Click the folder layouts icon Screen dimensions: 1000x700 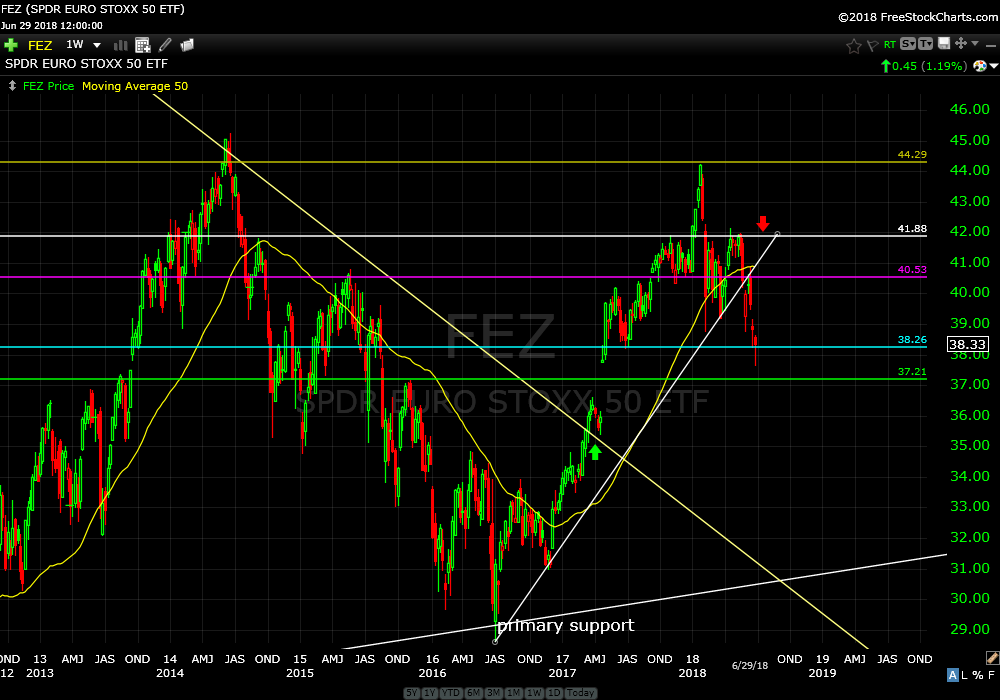pyautogui.click(x=187, y=45)
